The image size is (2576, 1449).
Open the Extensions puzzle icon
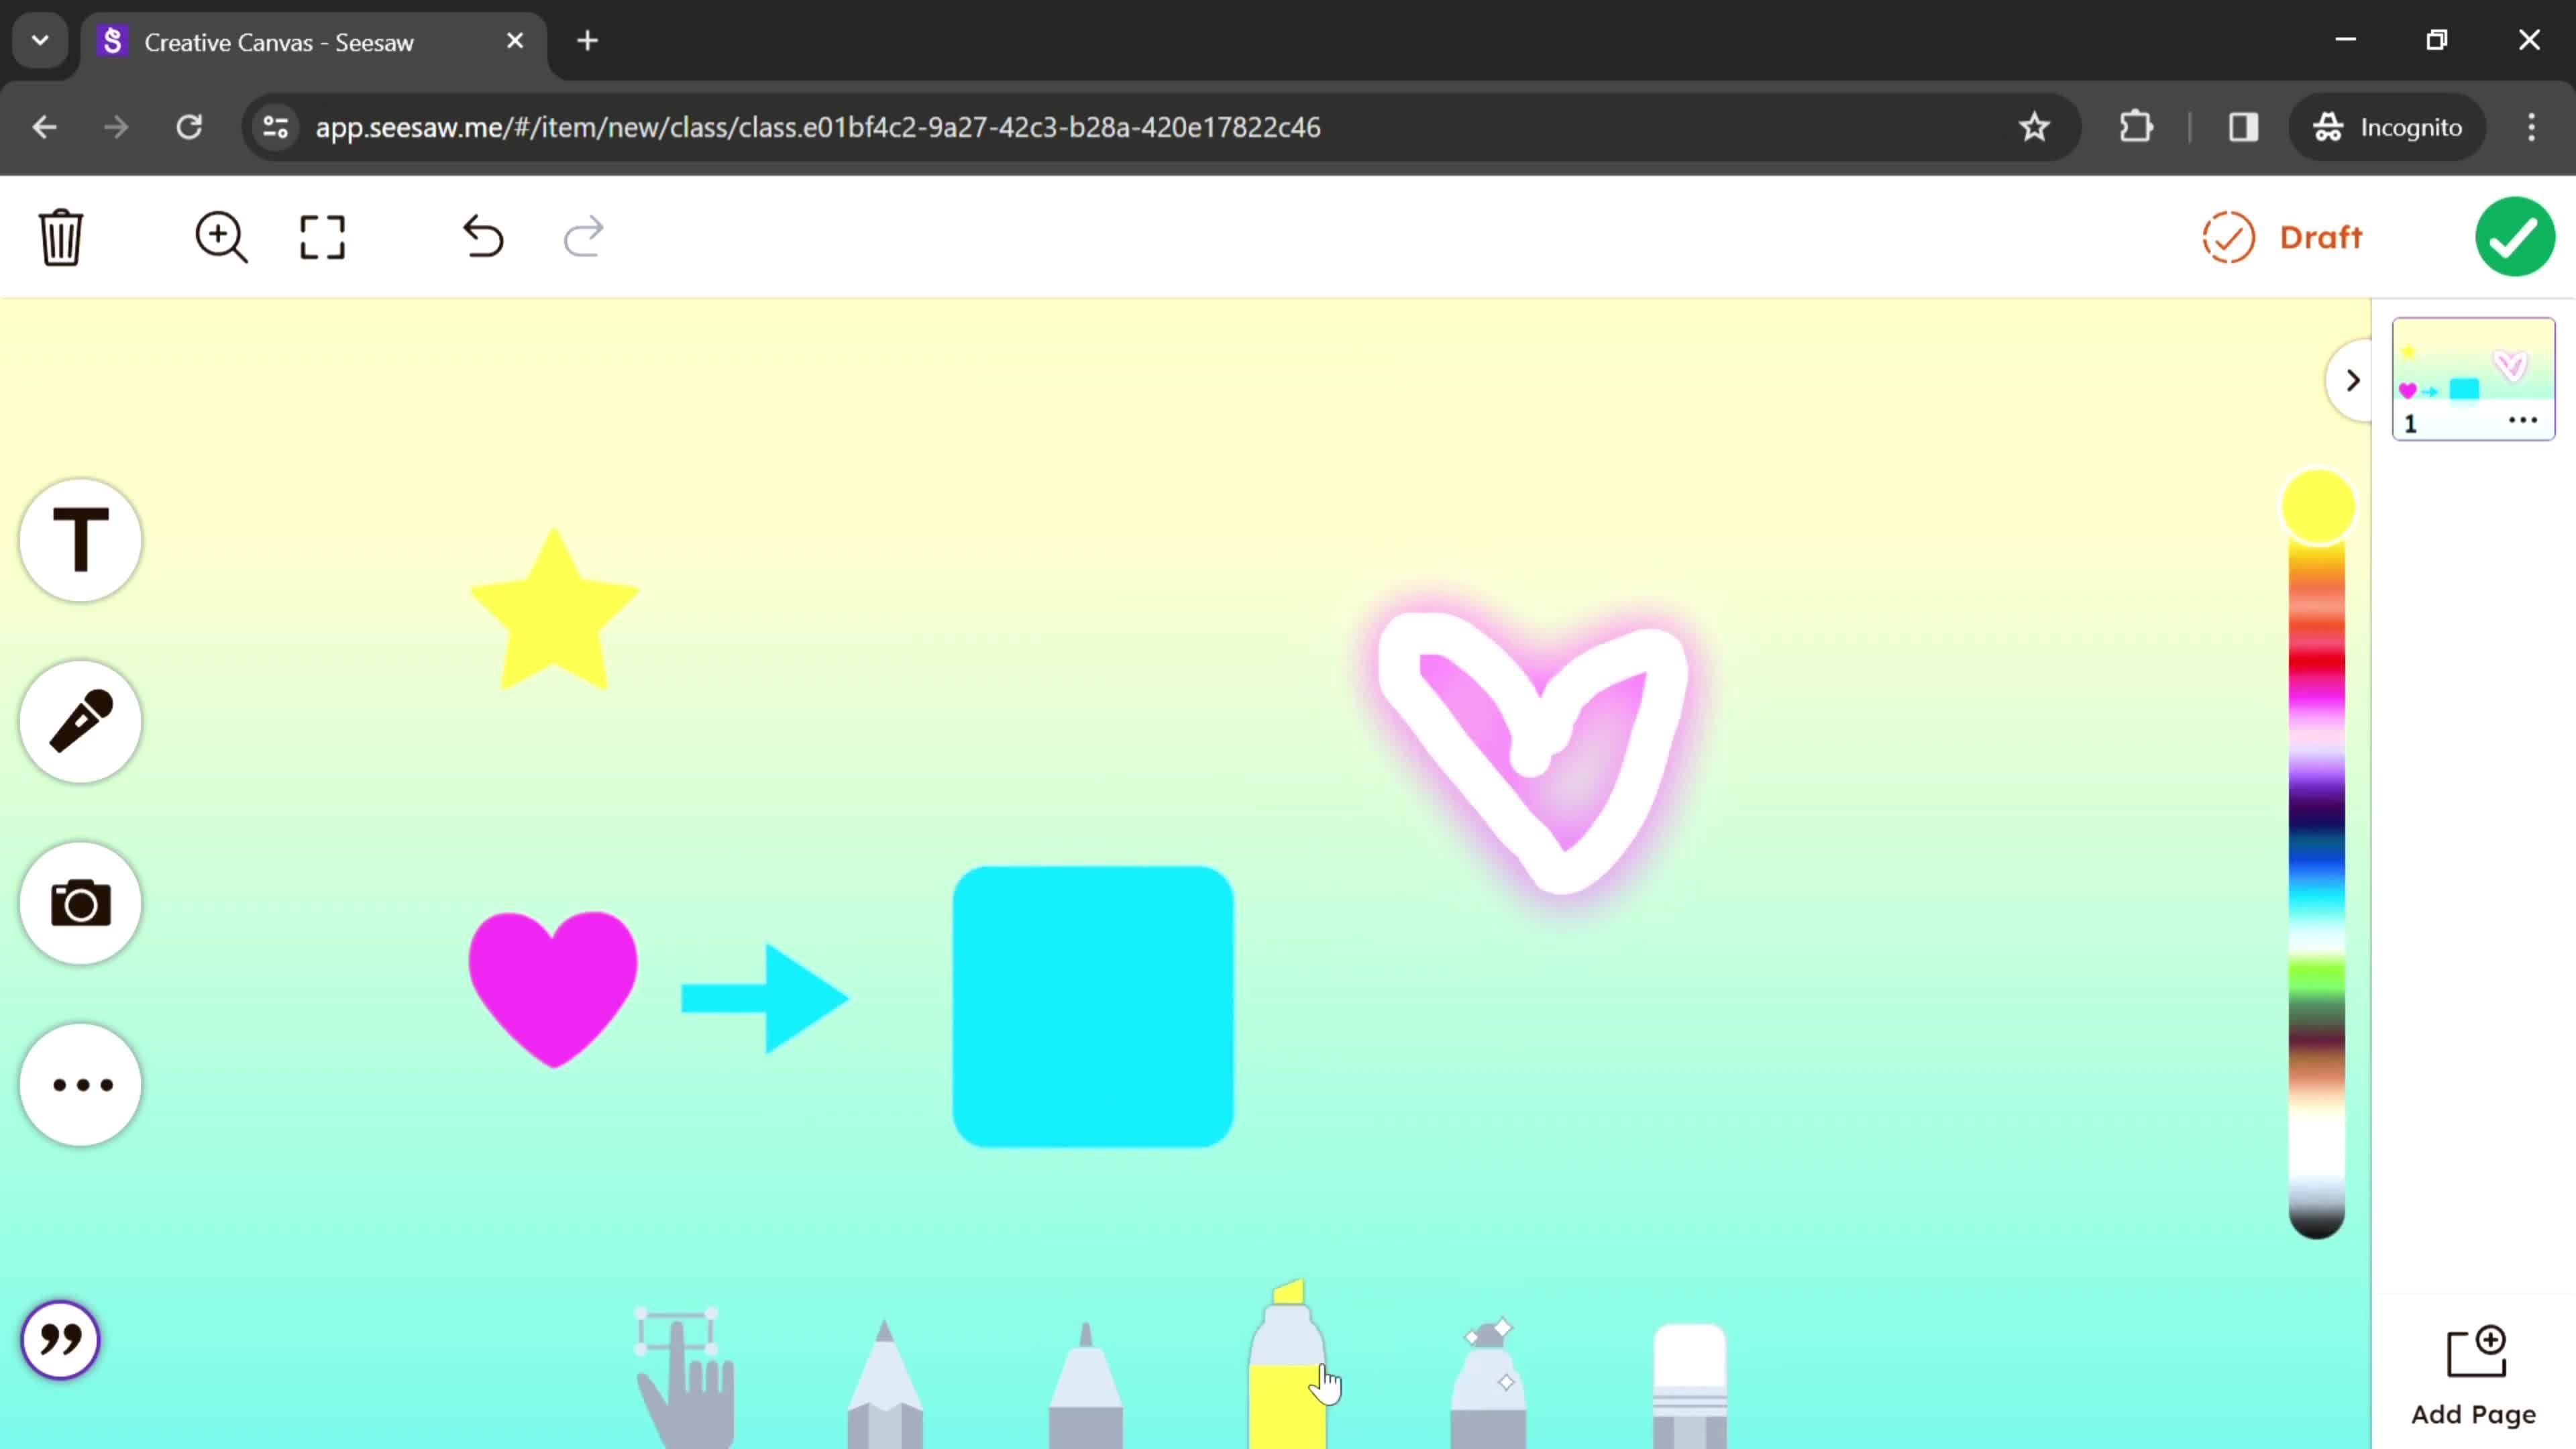coord(2136,127)
